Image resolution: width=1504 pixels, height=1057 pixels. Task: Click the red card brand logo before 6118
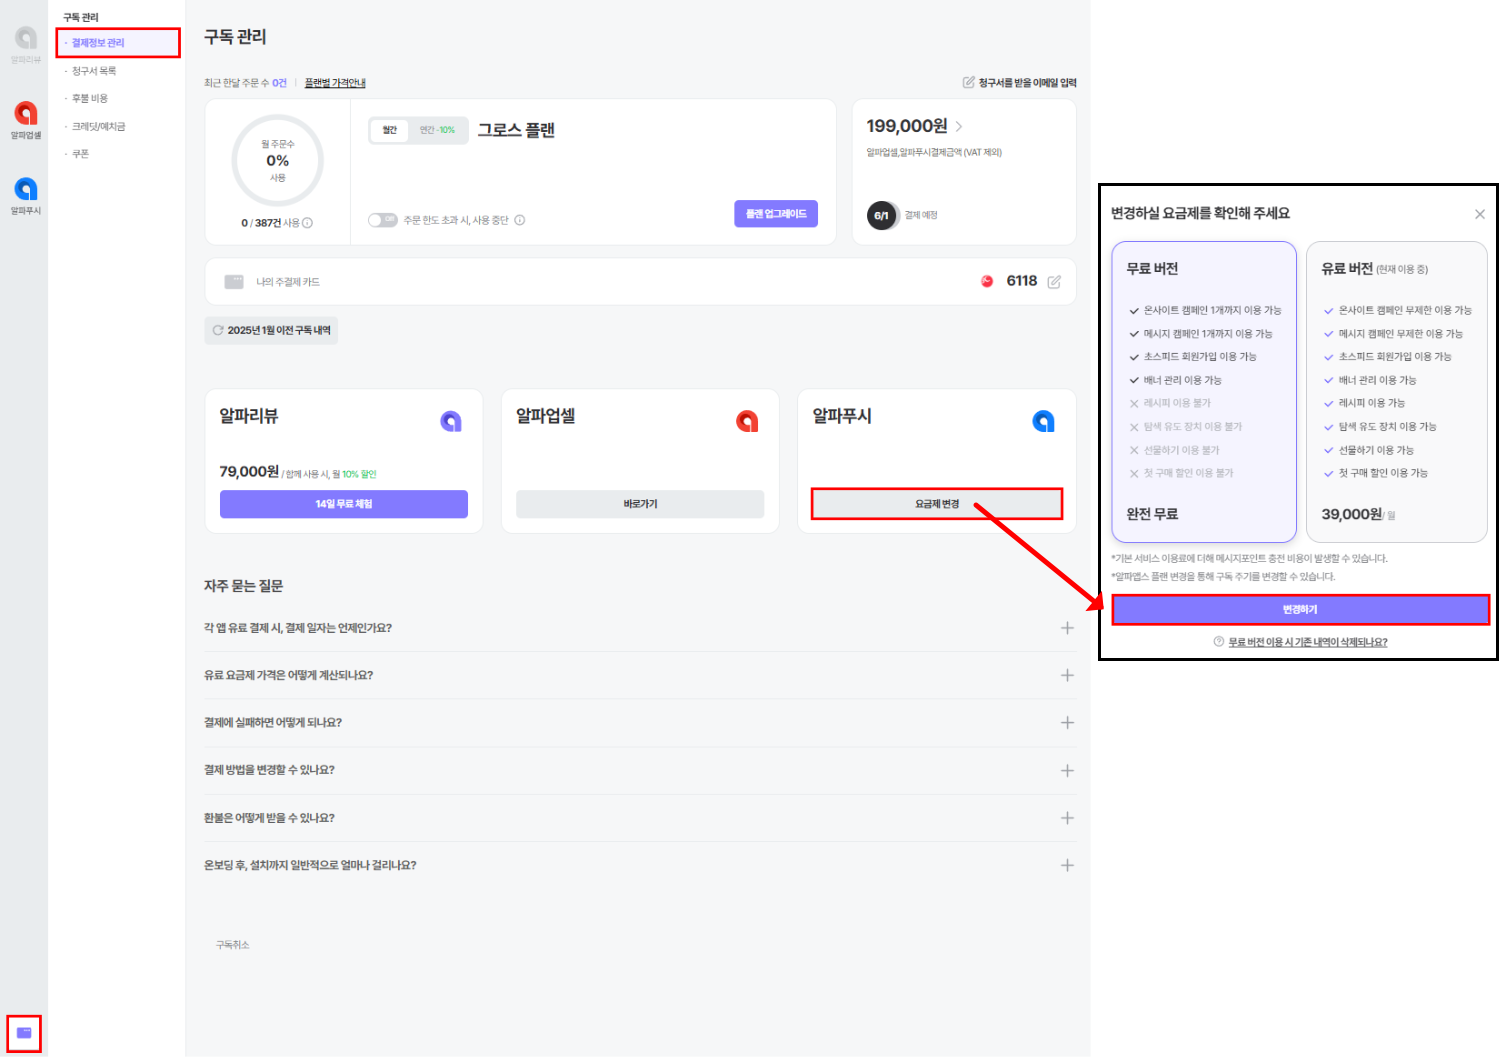point(987,281)
